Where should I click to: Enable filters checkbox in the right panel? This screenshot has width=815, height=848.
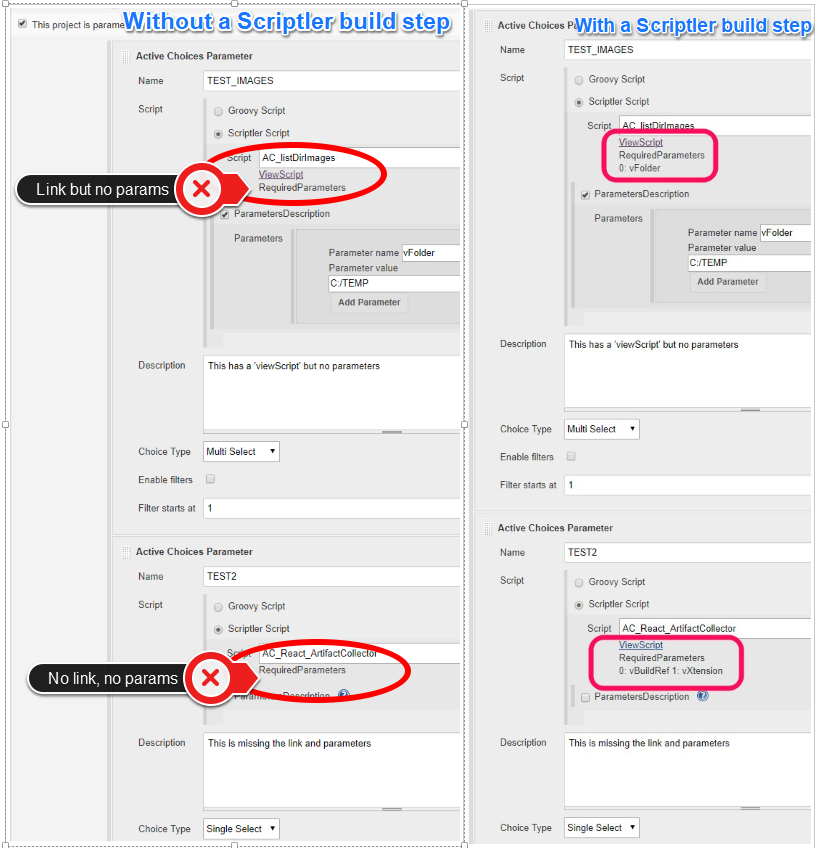[571, 456]
